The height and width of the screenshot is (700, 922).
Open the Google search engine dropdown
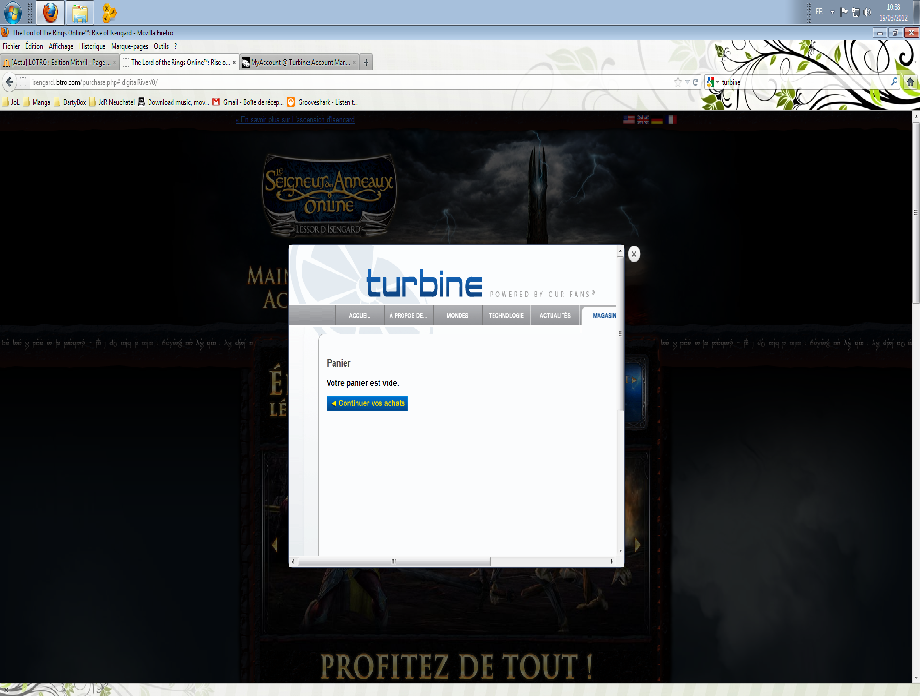(713, 82)
